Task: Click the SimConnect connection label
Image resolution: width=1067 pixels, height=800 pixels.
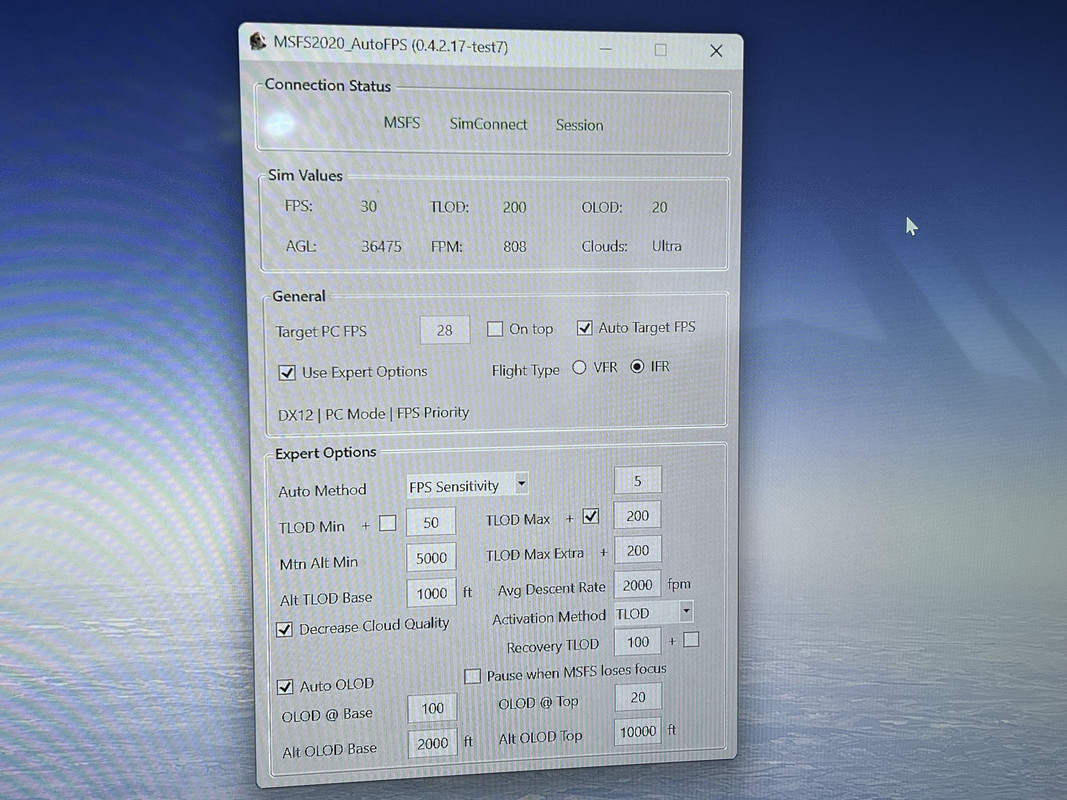Action: tap(488, 124)
